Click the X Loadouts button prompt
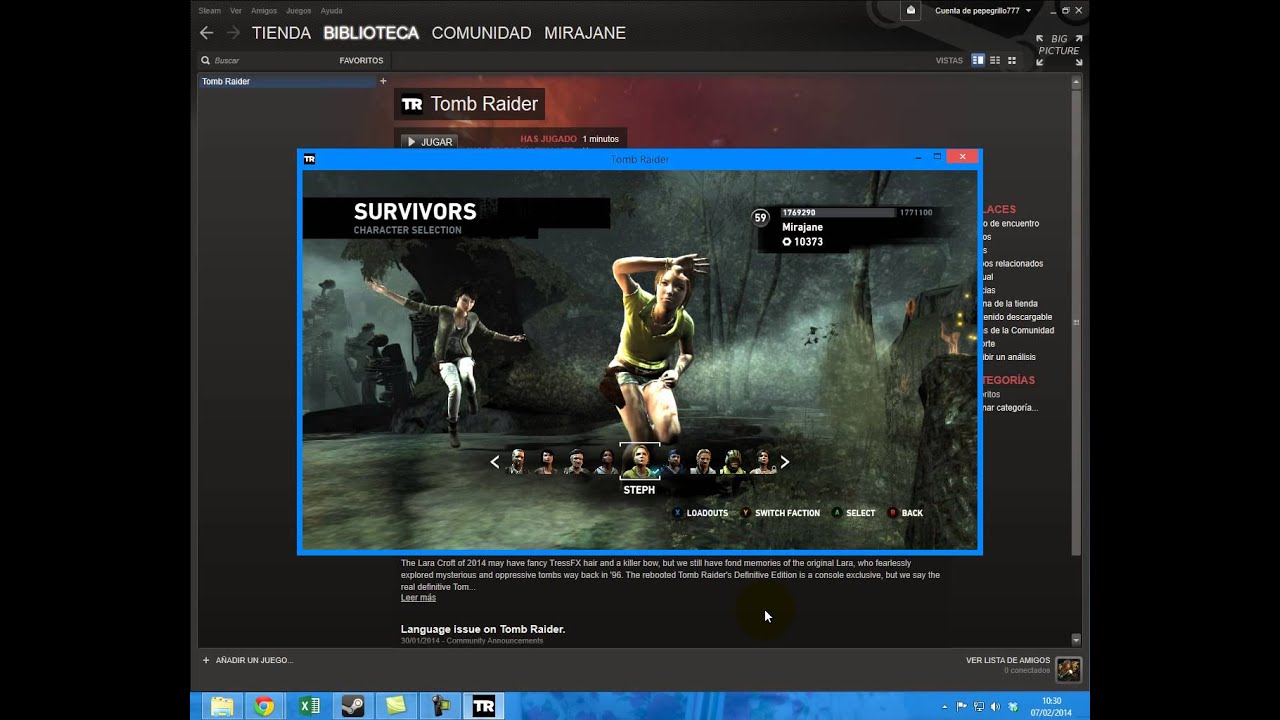The width and height of the screenshot is (1280, 720). [x=700, y=513]
